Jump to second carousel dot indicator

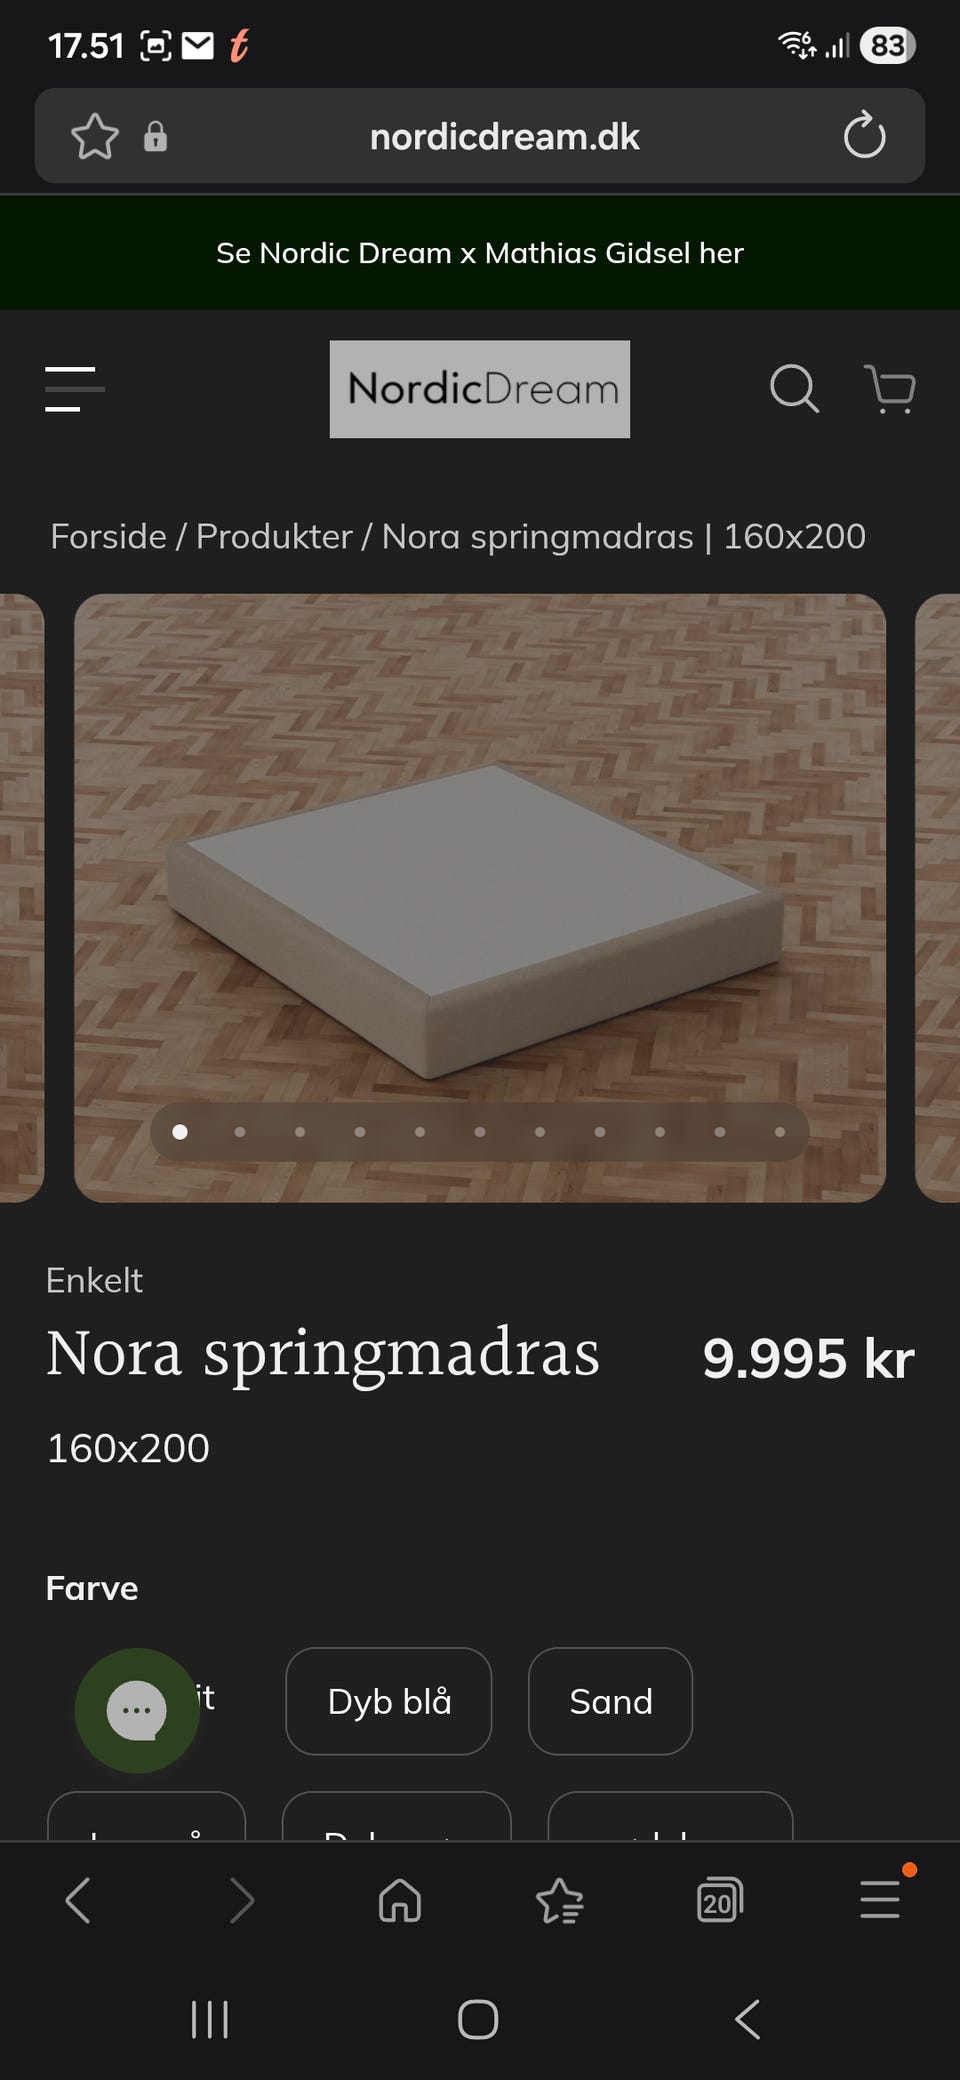click(x=240, y=1132)
